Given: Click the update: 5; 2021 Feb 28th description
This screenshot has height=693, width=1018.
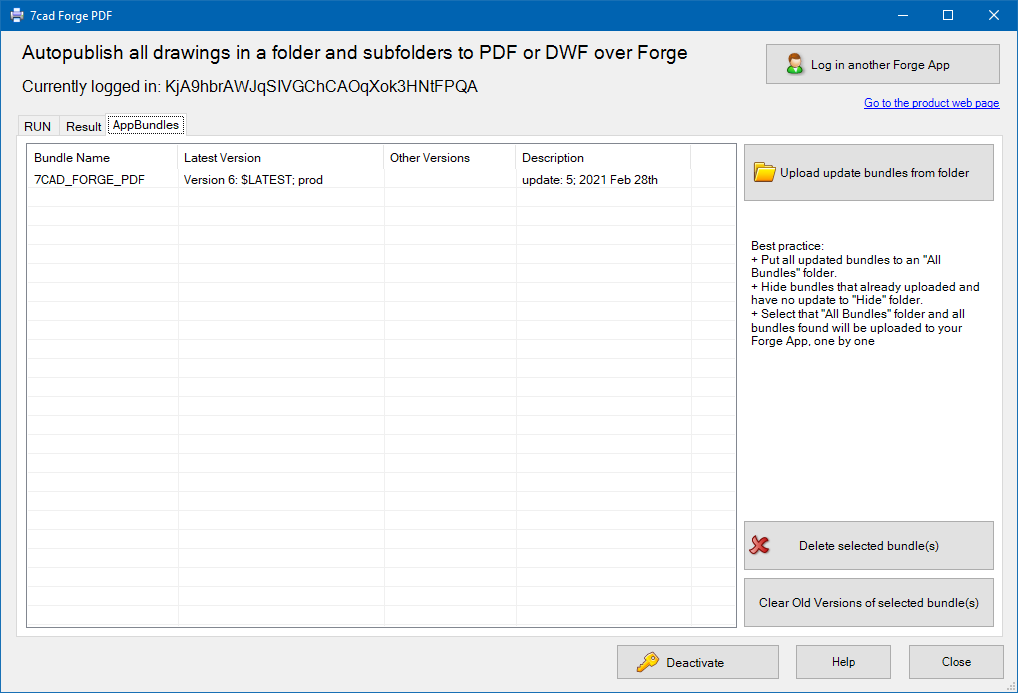Looking at the screenshot, I should (590, 180).
